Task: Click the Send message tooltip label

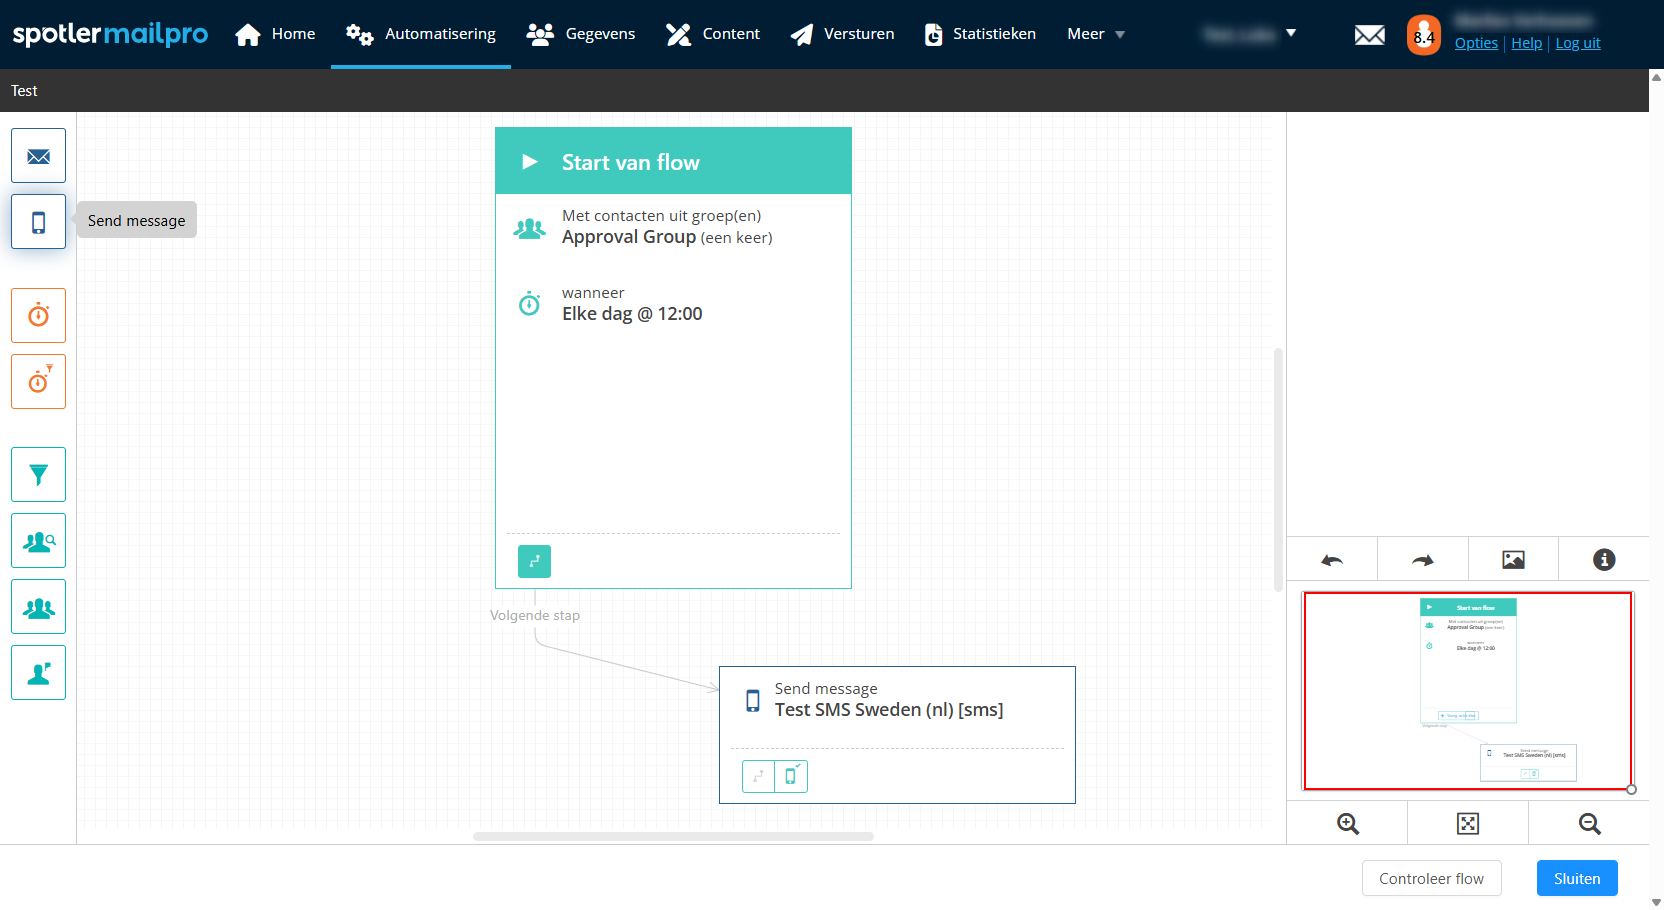Action: point(137,220)
